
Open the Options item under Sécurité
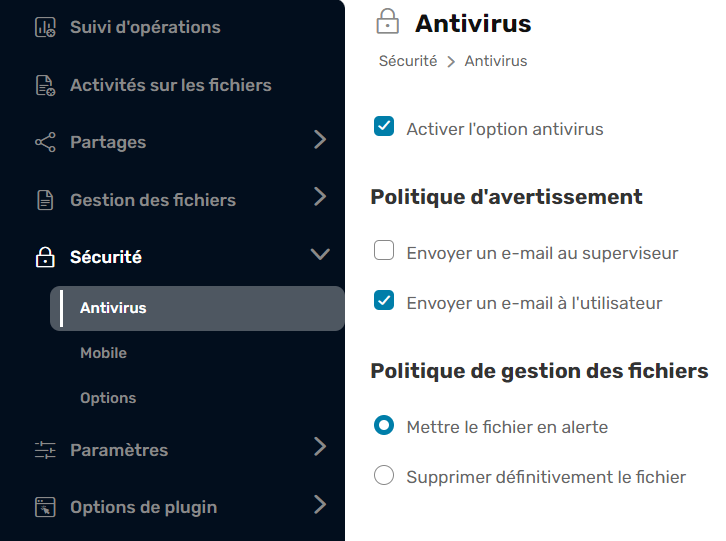click(108, 398)
